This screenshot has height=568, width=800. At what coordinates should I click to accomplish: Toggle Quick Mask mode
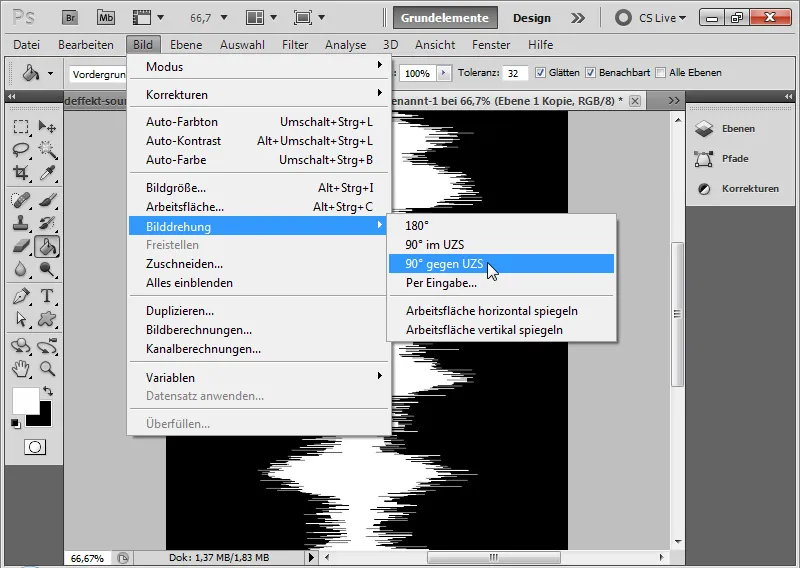tap(35, 447)
